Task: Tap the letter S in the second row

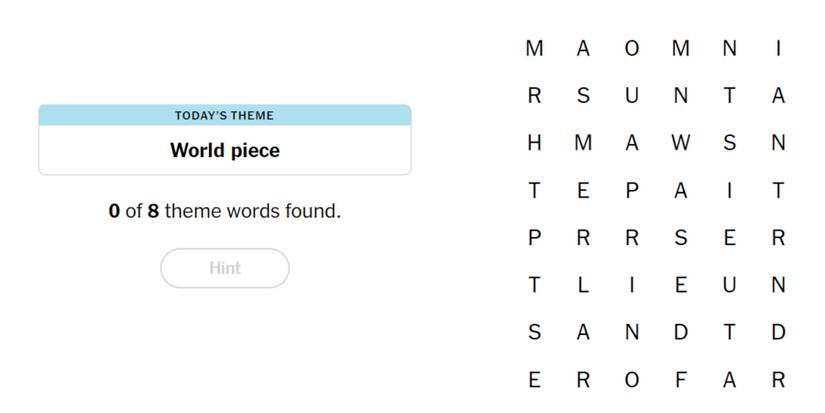Action: 583,96
